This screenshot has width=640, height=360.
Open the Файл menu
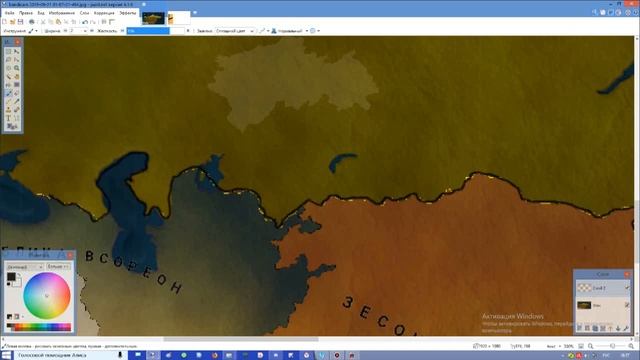pos(9,13)
